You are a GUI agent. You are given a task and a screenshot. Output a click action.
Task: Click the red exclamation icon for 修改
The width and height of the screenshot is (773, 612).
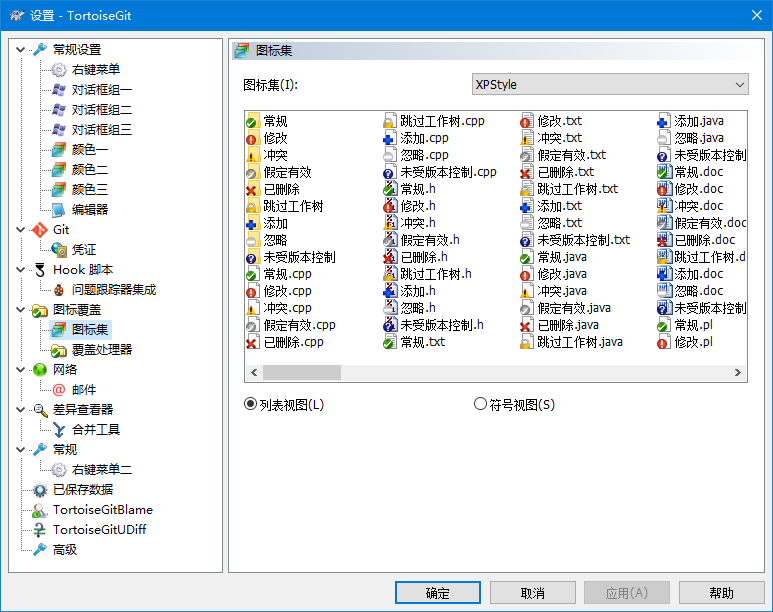tap(252, 139)
